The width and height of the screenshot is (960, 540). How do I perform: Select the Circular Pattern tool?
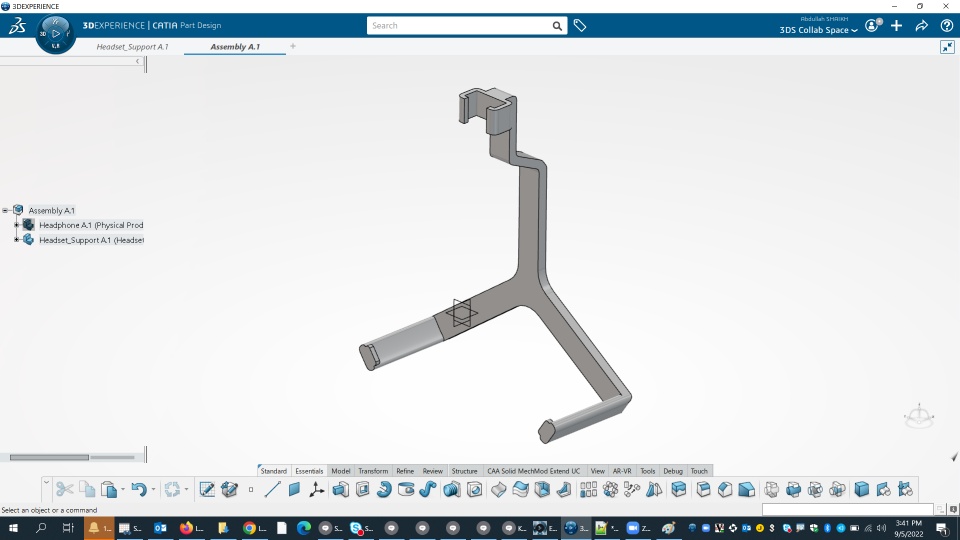coord(610,489)
